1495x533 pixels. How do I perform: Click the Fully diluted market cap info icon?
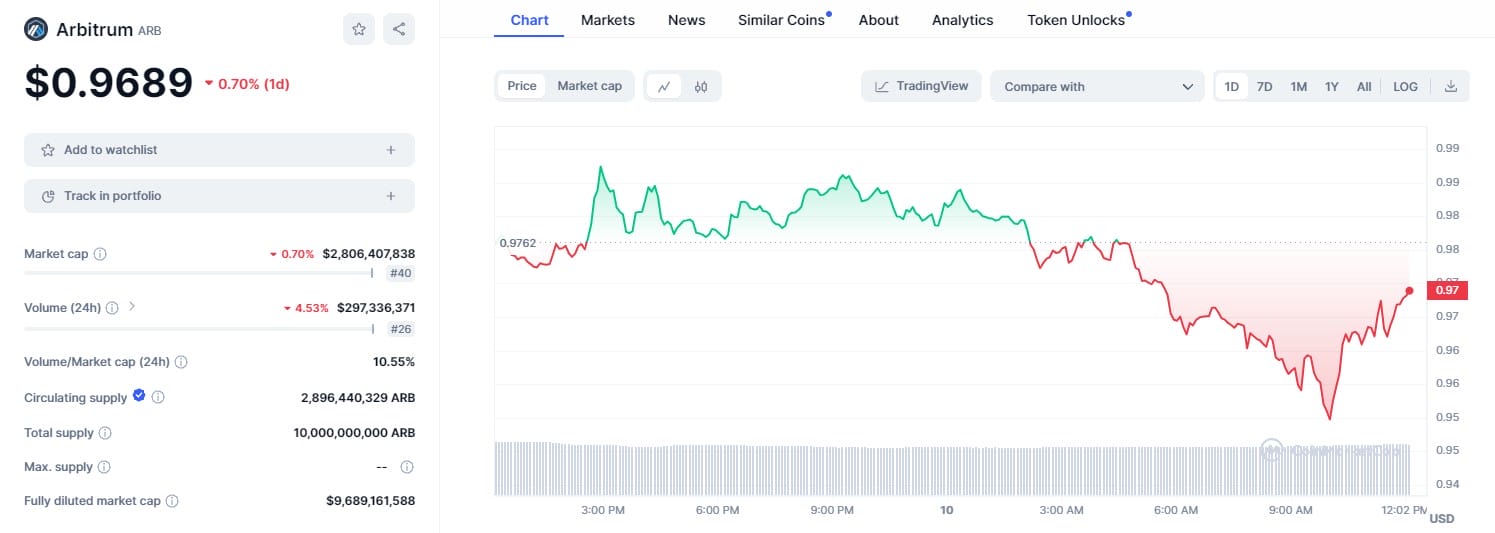[x=172, y=501]
